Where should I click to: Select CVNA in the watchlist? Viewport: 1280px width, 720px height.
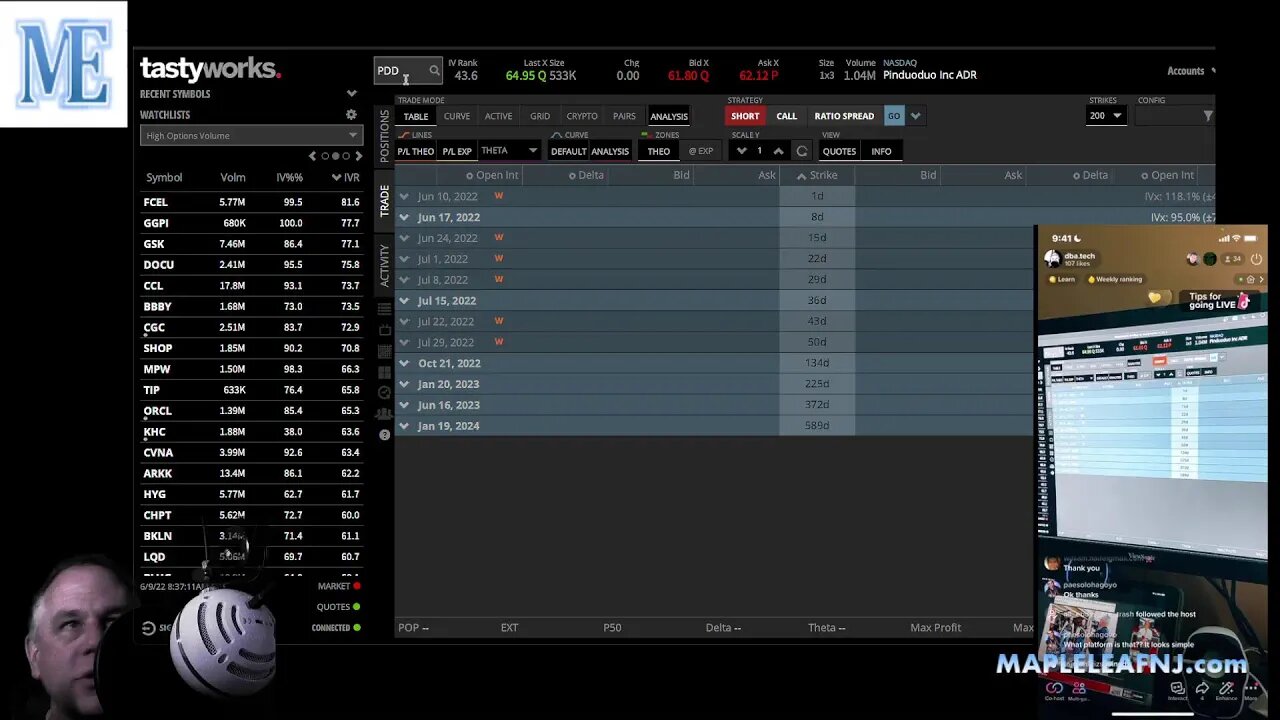(x=251, y=452)
